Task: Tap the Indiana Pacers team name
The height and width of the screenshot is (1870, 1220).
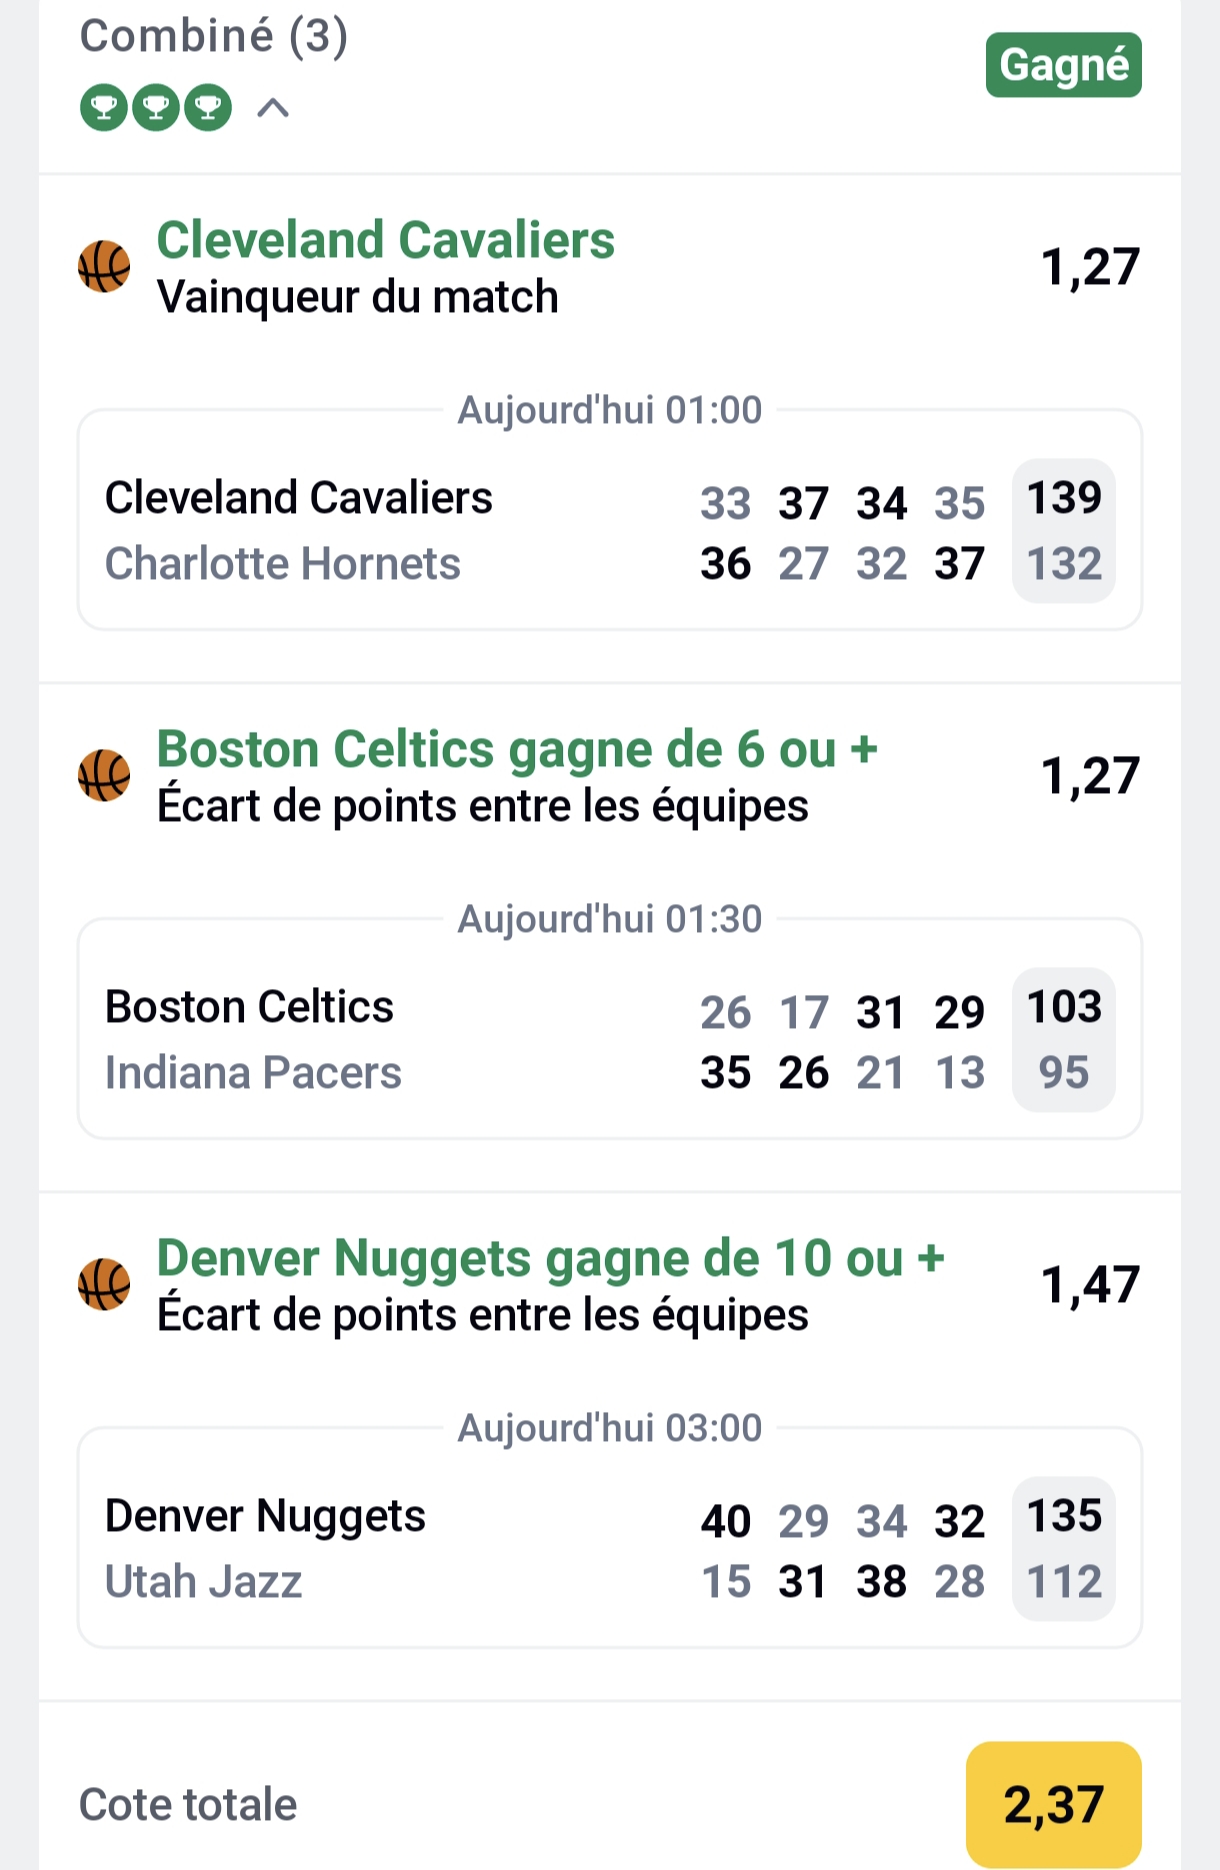Action: (253, 1073)
